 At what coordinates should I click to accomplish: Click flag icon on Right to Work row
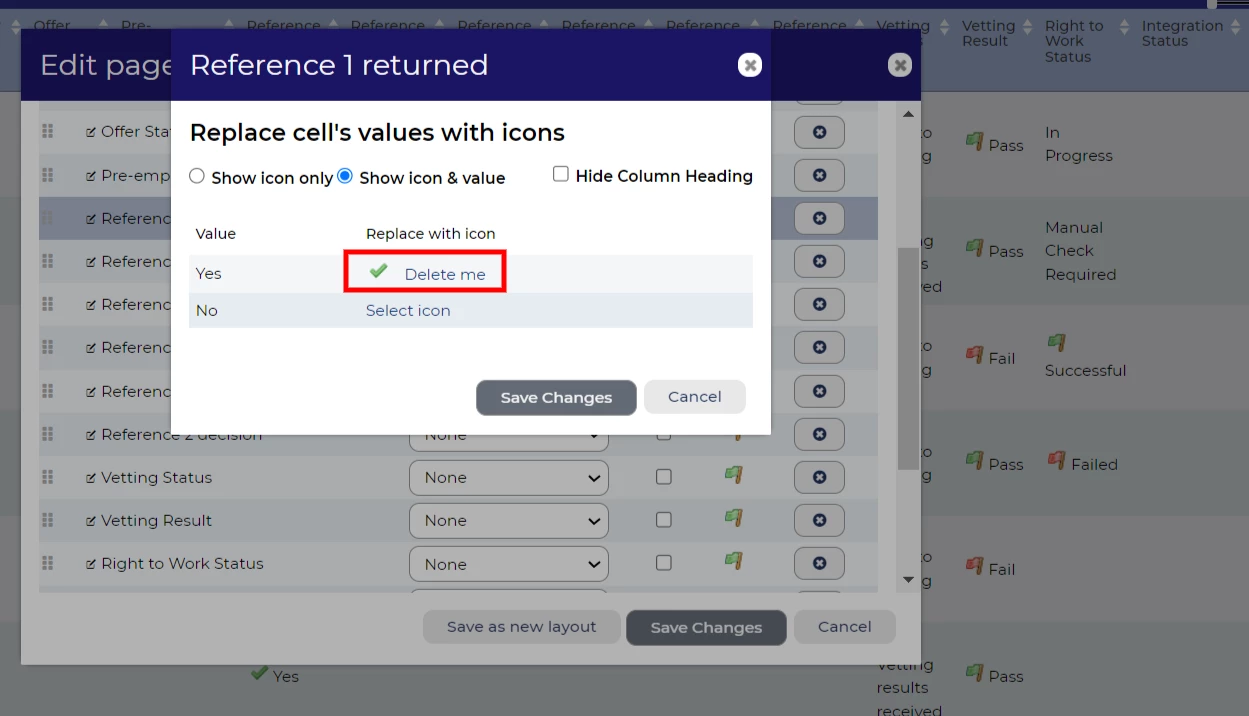(734, 561)
